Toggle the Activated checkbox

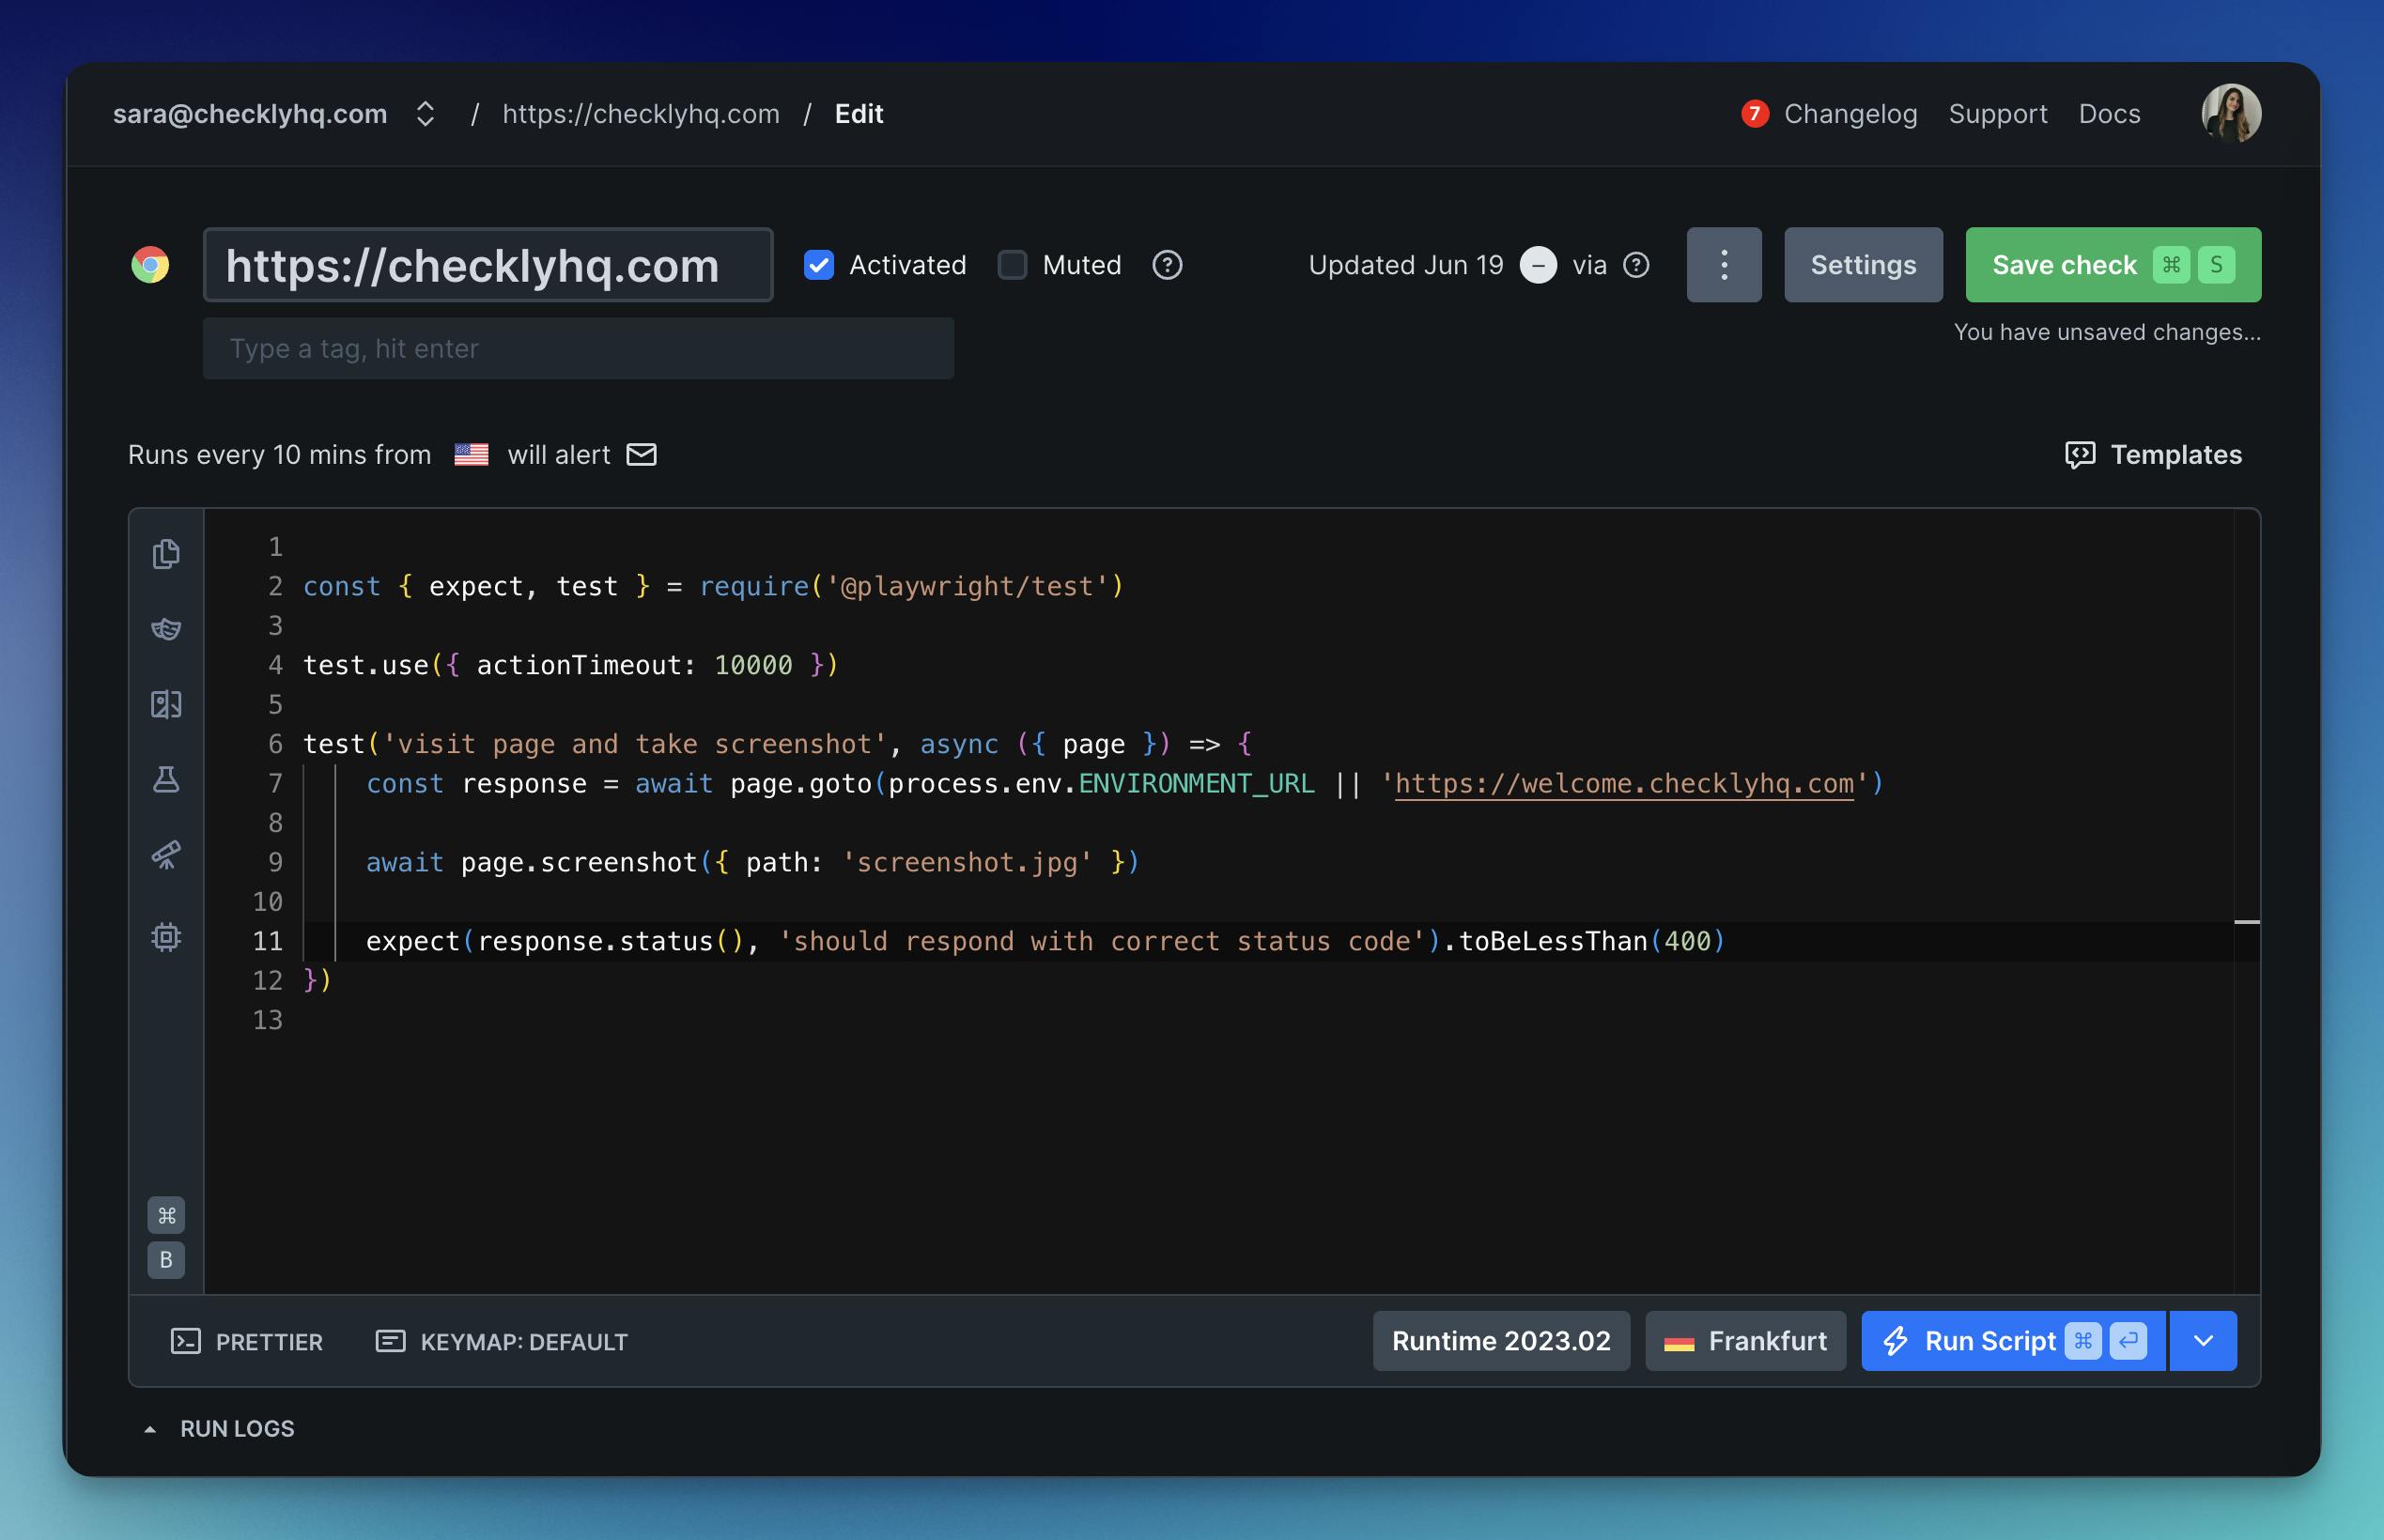click(x=819, y=265)
